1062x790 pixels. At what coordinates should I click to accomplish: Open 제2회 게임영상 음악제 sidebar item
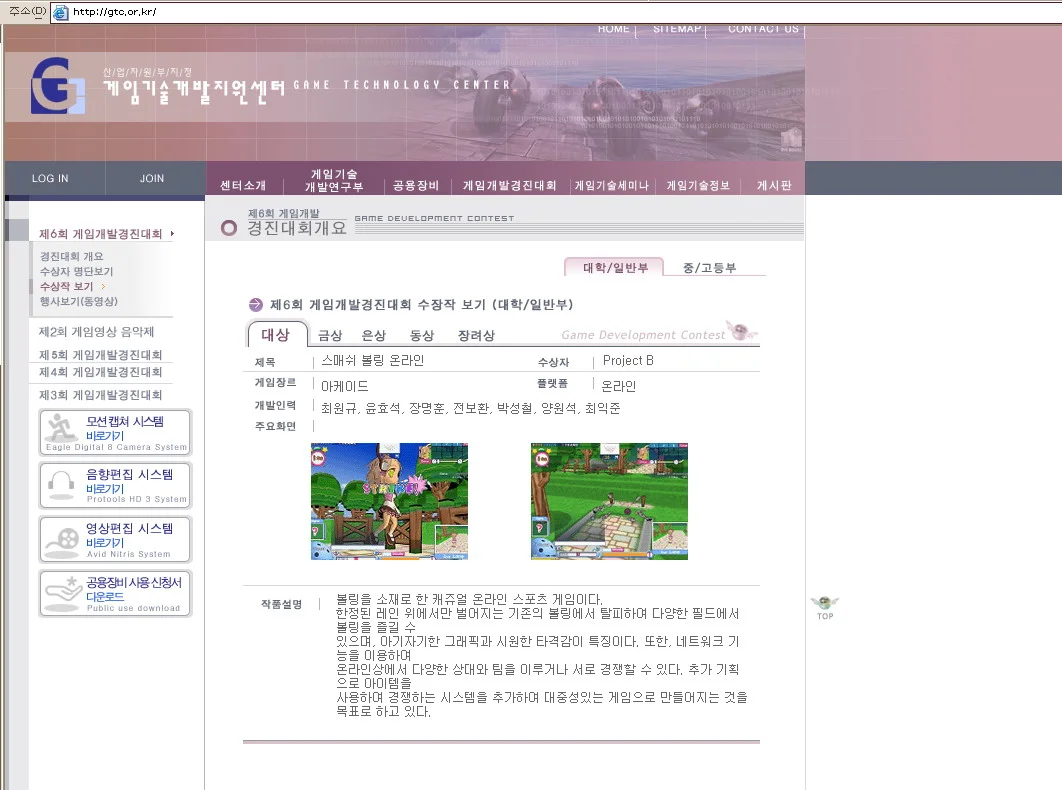pos(96,331)
